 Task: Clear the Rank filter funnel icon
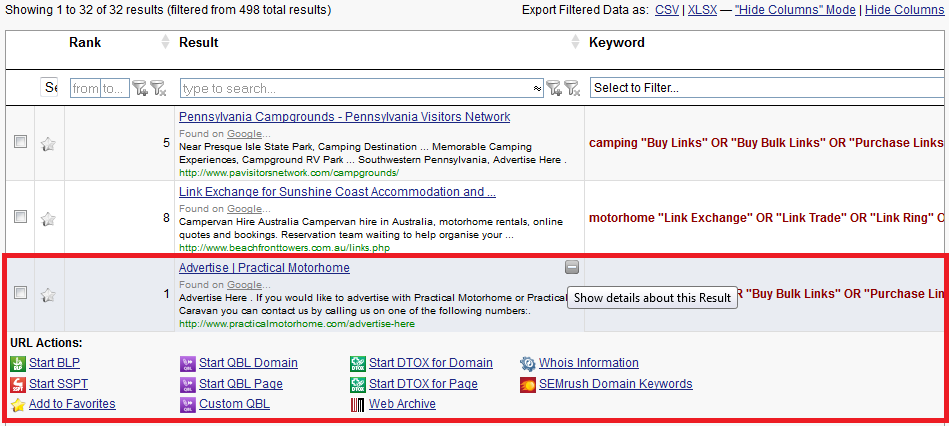tap(158, 88)
